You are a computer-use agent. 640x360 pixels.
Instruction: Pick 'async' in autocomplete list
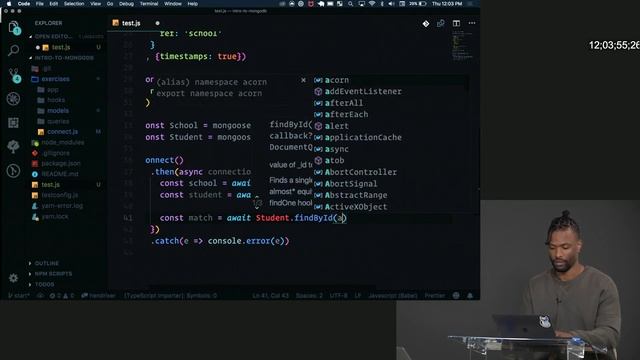(x=391, y=149)
